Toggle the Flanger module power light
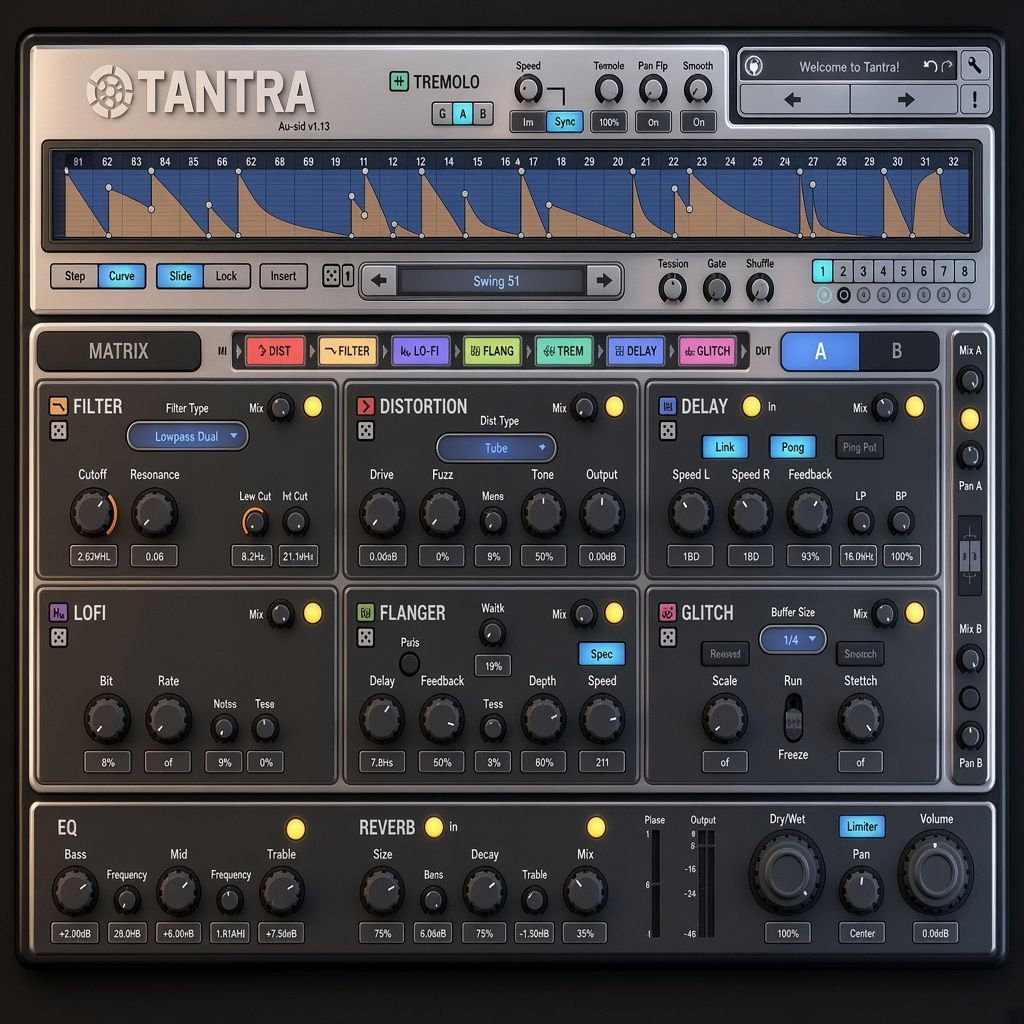The height and width of the screenshot is (1024, 1024). 614,613
